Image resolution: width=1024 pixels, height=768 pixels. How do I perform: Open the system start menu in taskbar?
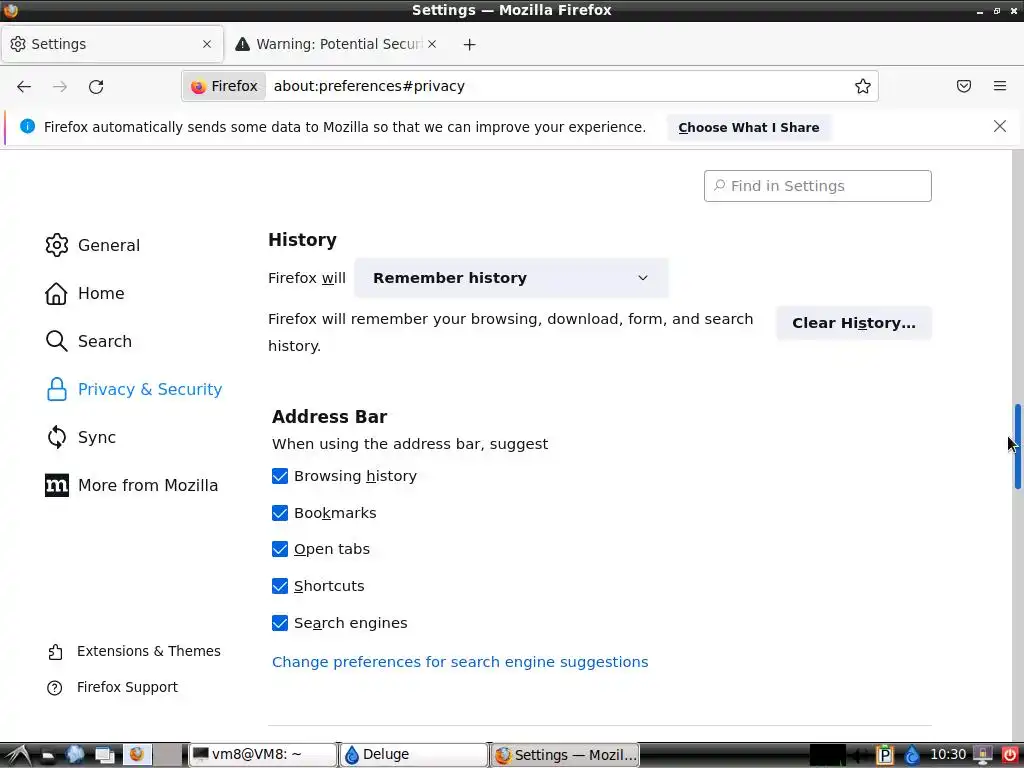click(16, 755)
